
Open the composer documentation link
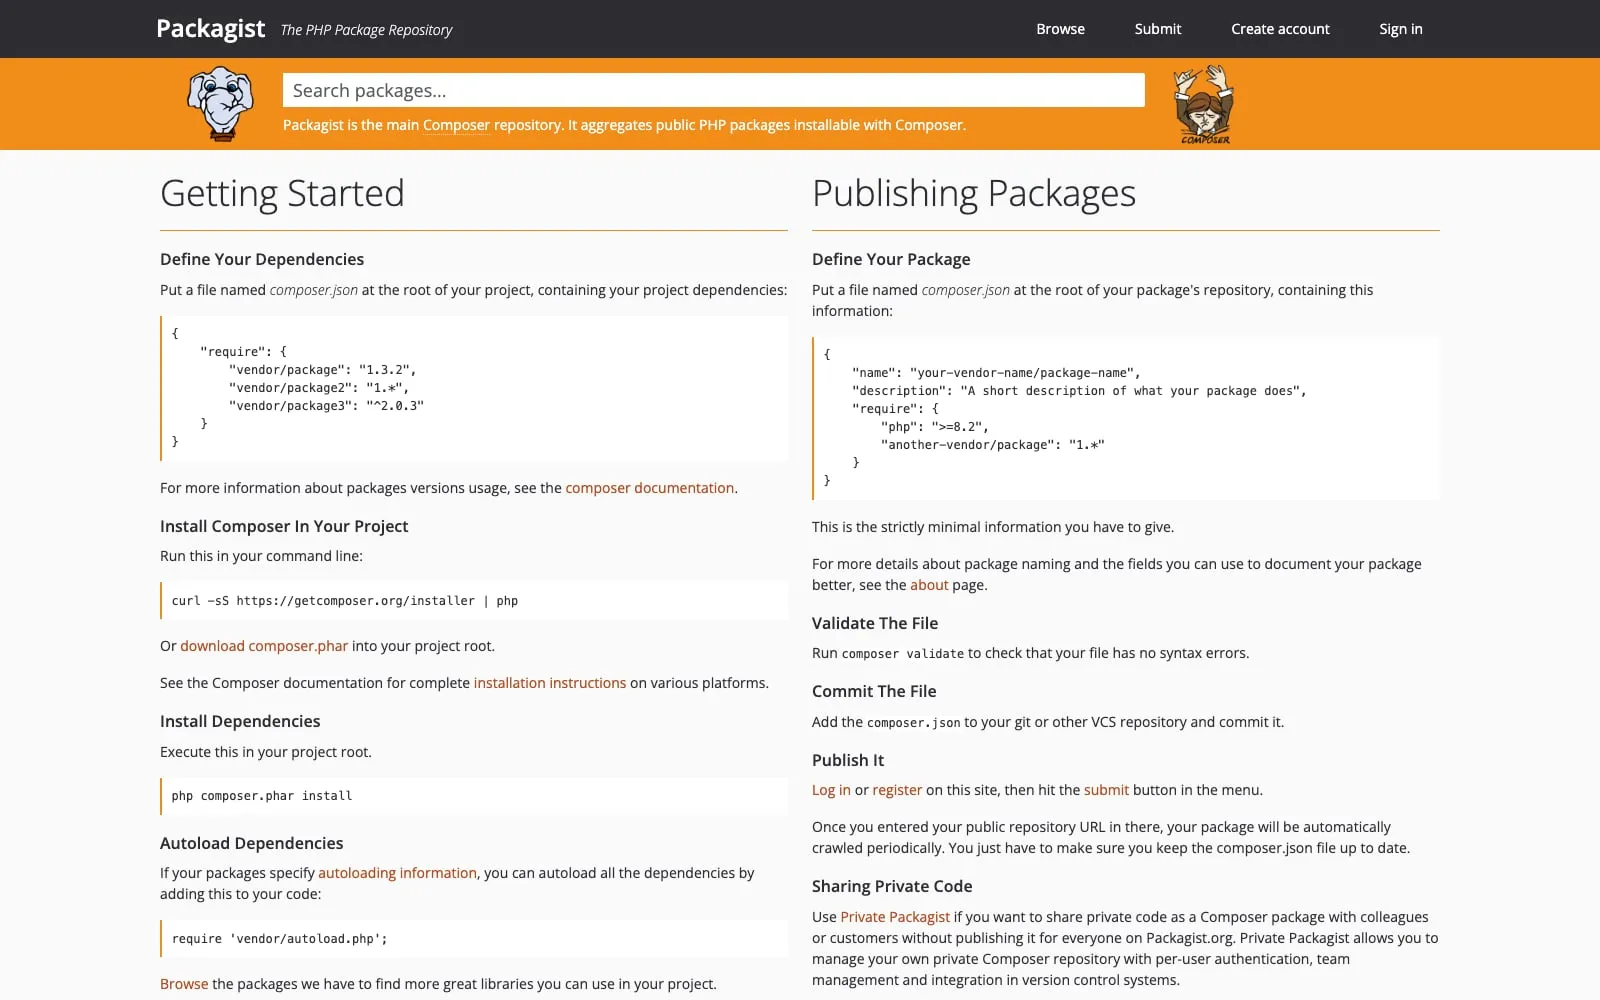click(649, 488)
